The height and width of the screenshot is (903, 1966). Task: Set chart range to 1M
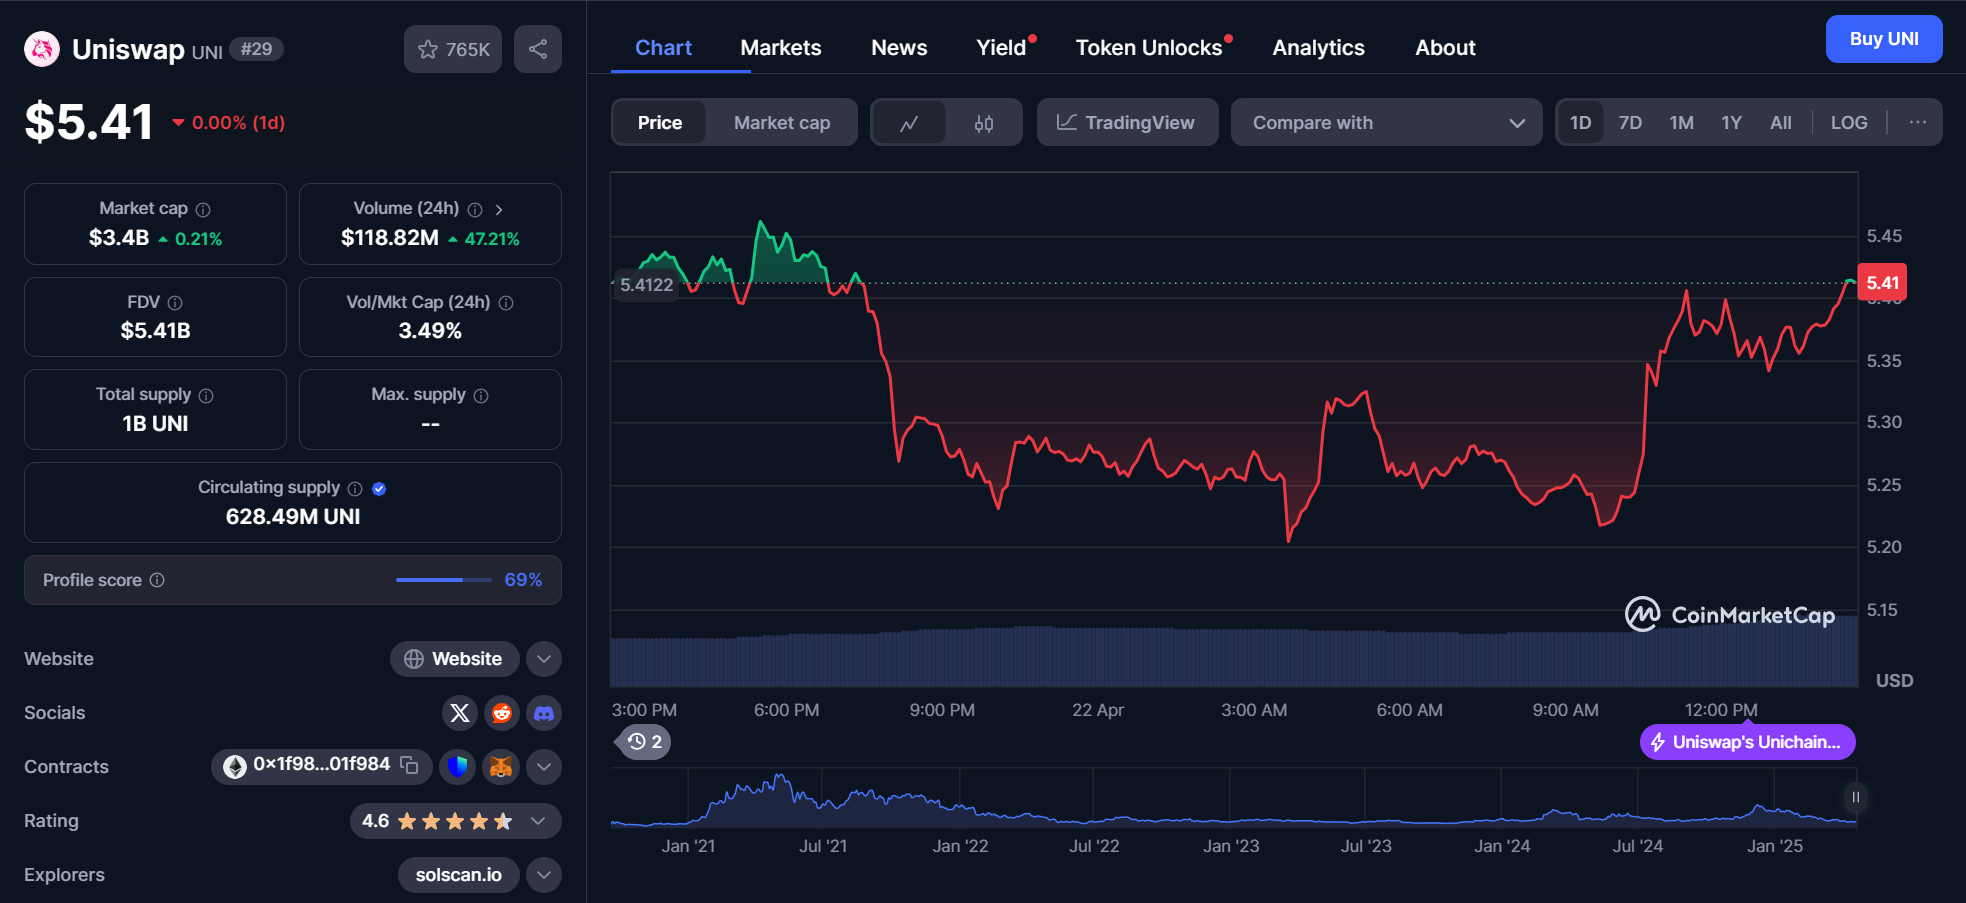tap(1681, 123)
